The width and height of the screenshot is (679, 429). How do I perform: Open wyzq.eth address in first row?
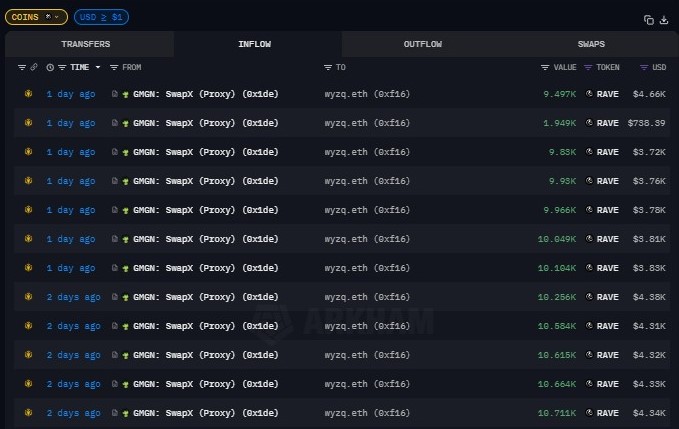pyautogui.click(x=366, y=94)
